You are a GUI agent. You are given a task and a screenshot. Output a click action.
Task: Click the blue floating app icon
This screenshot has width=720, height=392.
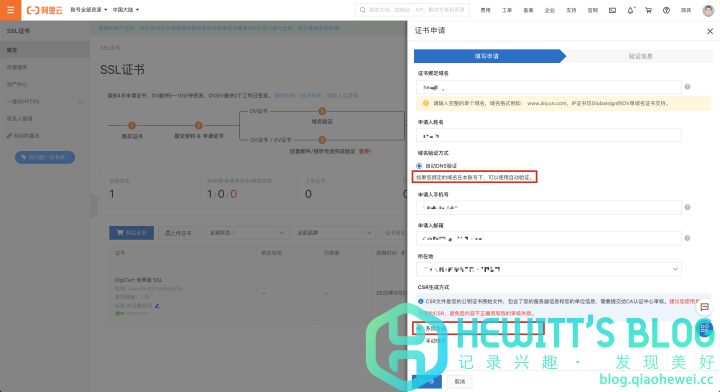(704, 328)
